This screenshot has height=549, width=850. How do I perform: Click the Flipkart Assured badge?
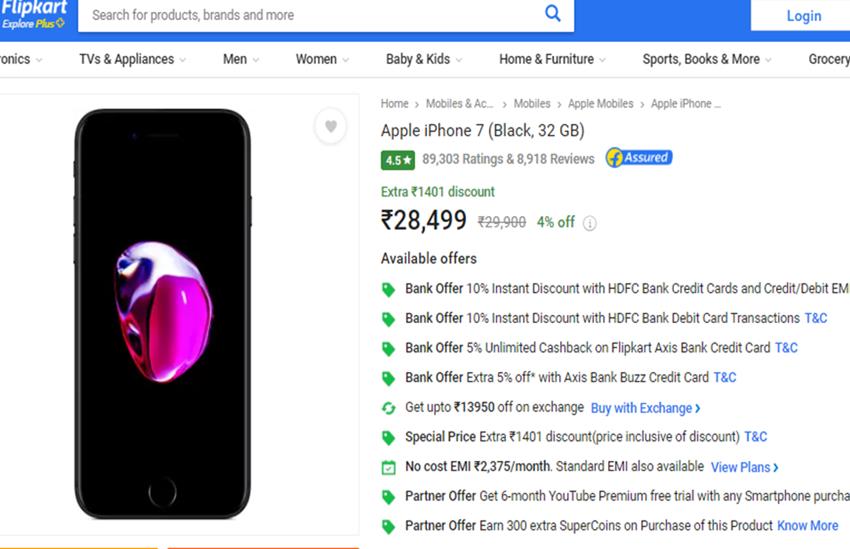coord(639,158)
